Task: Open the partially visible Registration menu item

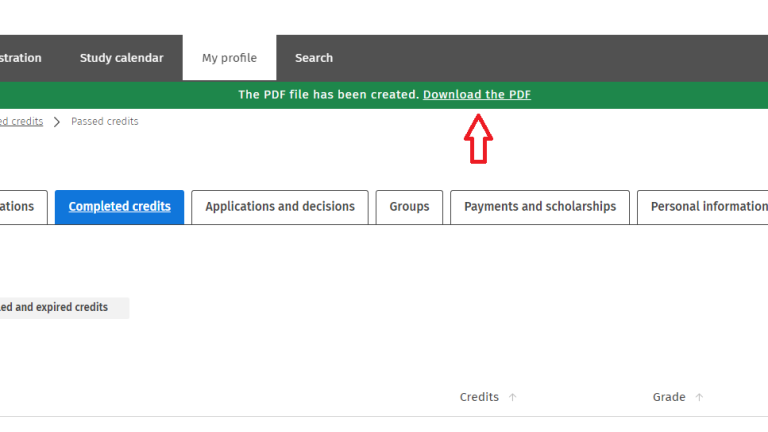Action: click(21, 58)
